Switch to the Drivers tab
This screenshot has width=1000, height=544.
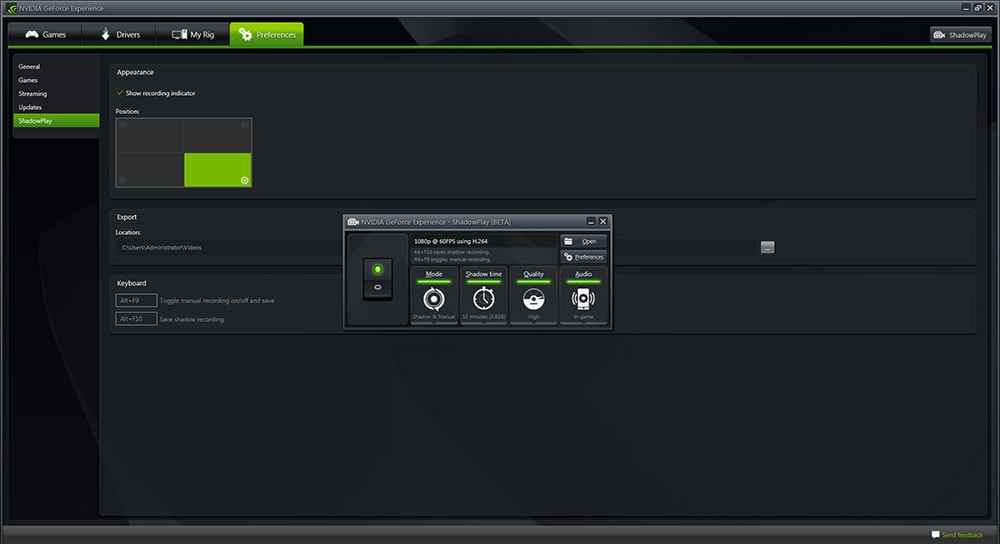[120, 35]
